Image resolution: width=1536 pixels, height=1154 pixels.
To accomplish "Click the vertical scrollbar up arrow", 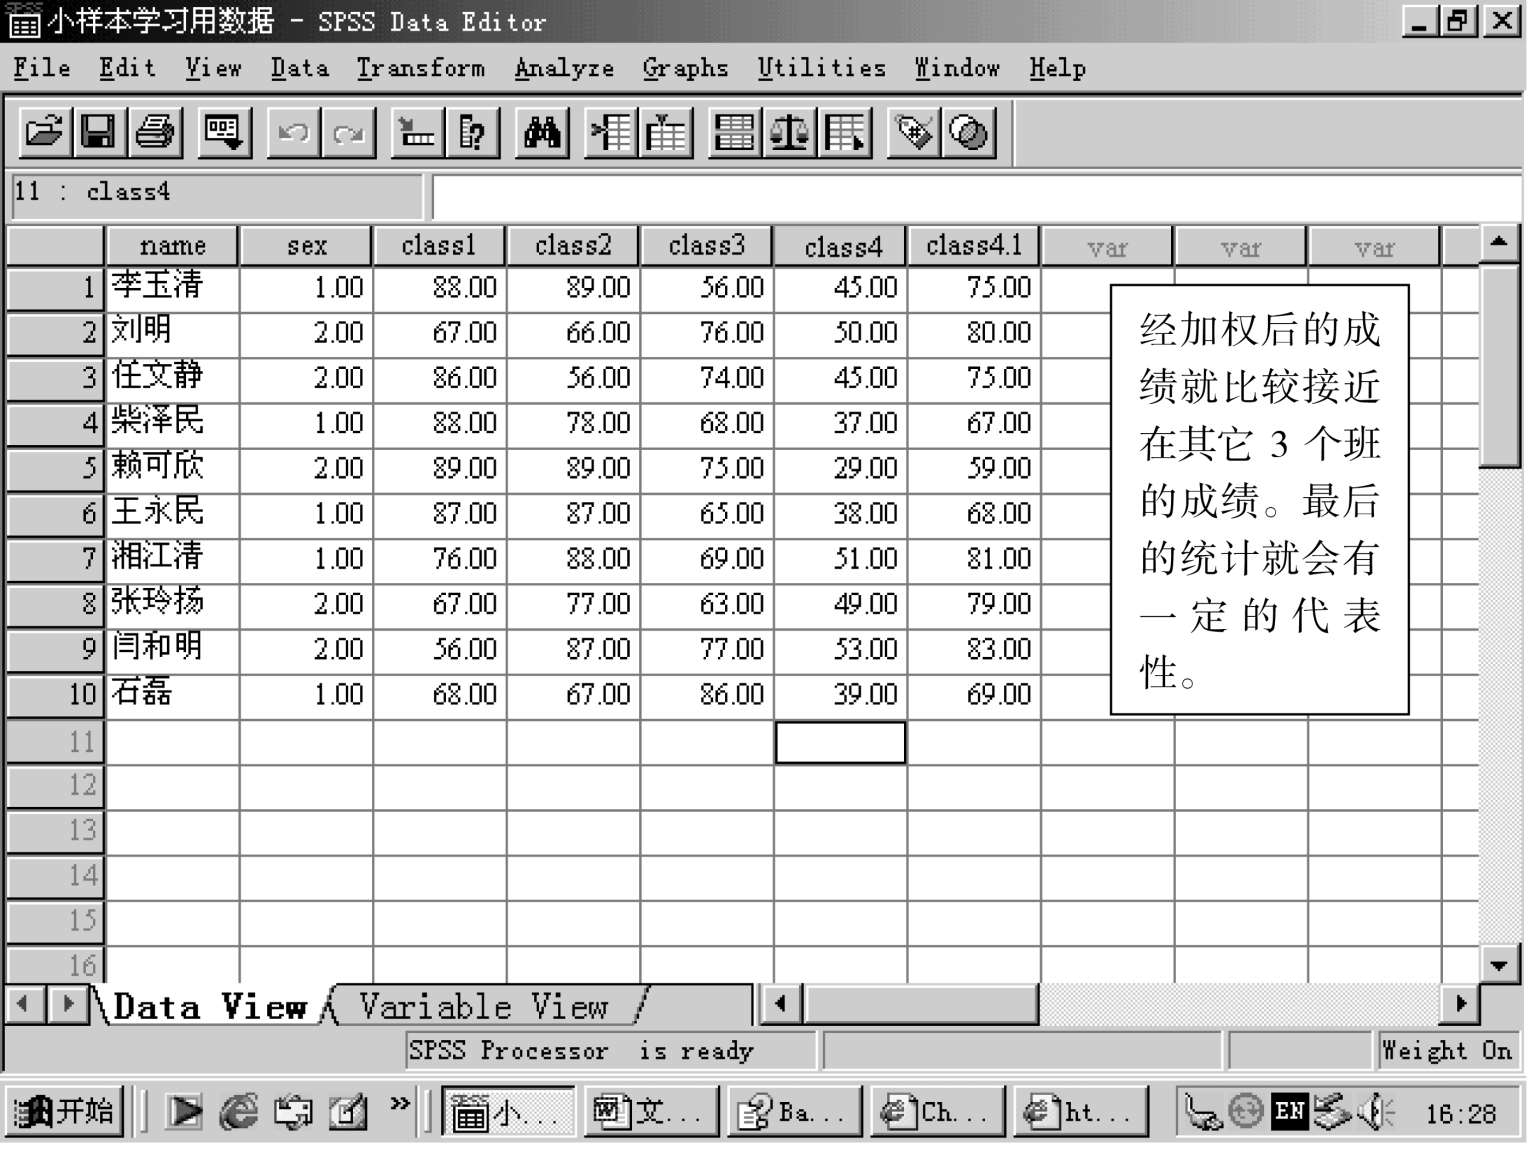I will 1498,243.
